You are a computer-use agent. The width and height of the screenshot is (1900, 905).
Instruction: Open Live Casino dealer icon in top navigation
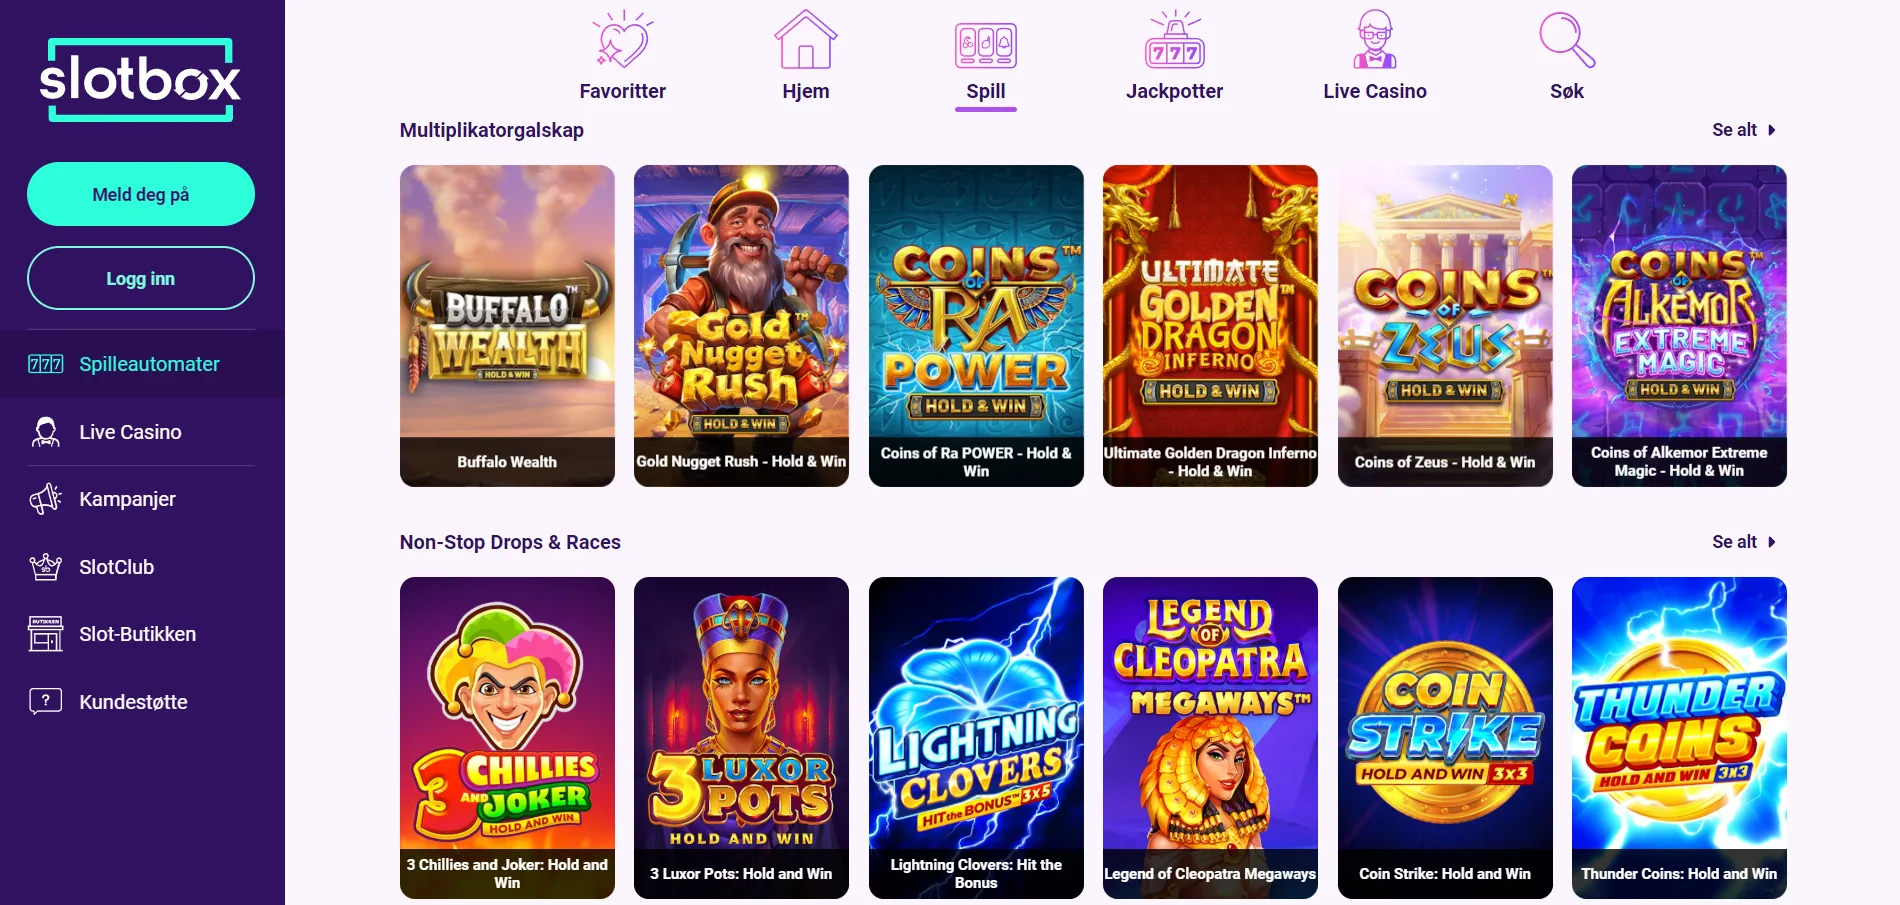pyautogui.click(x=1374, y=40)
